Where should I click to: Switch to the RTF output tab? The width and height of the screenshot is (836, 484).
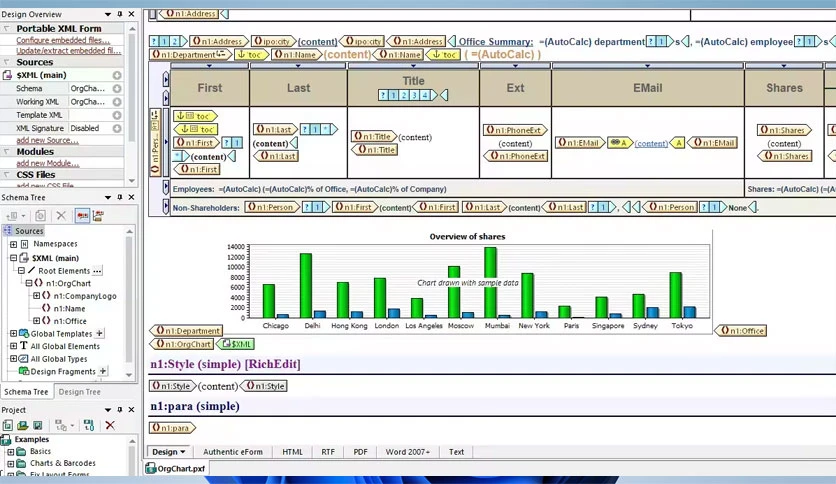[x=328, y=451]
